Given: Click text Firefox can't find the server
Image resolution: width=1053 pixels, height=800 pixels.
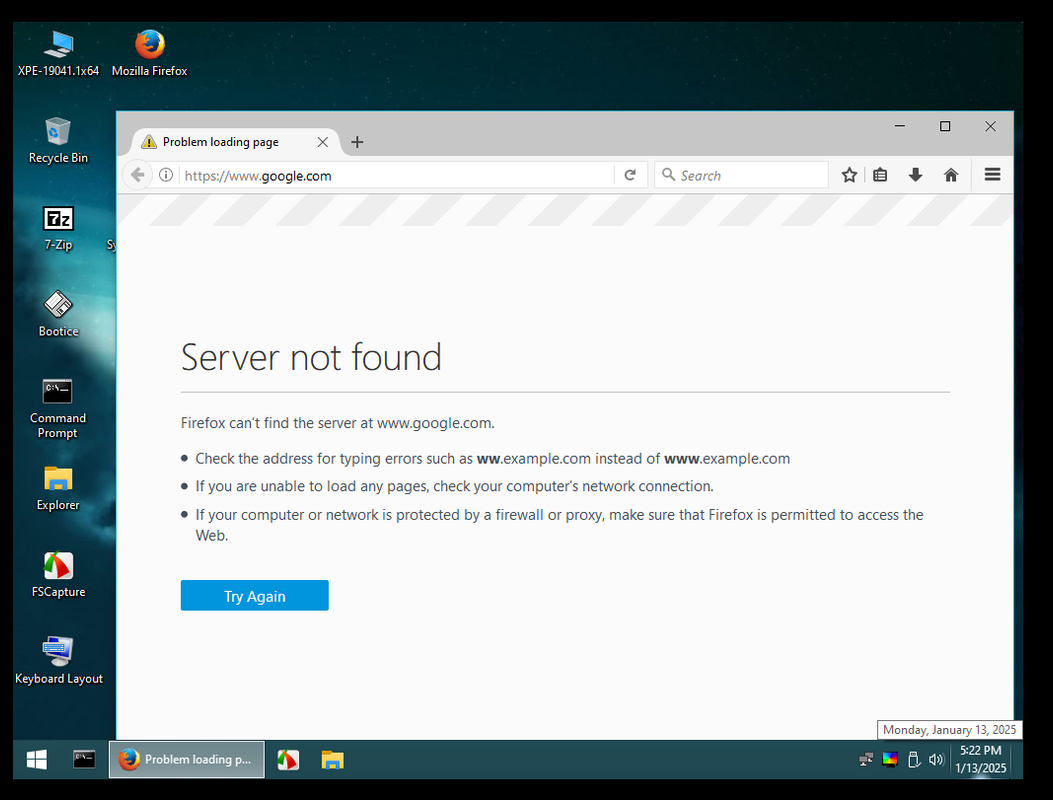Looking at the screenshot, I should coord(337,423).
